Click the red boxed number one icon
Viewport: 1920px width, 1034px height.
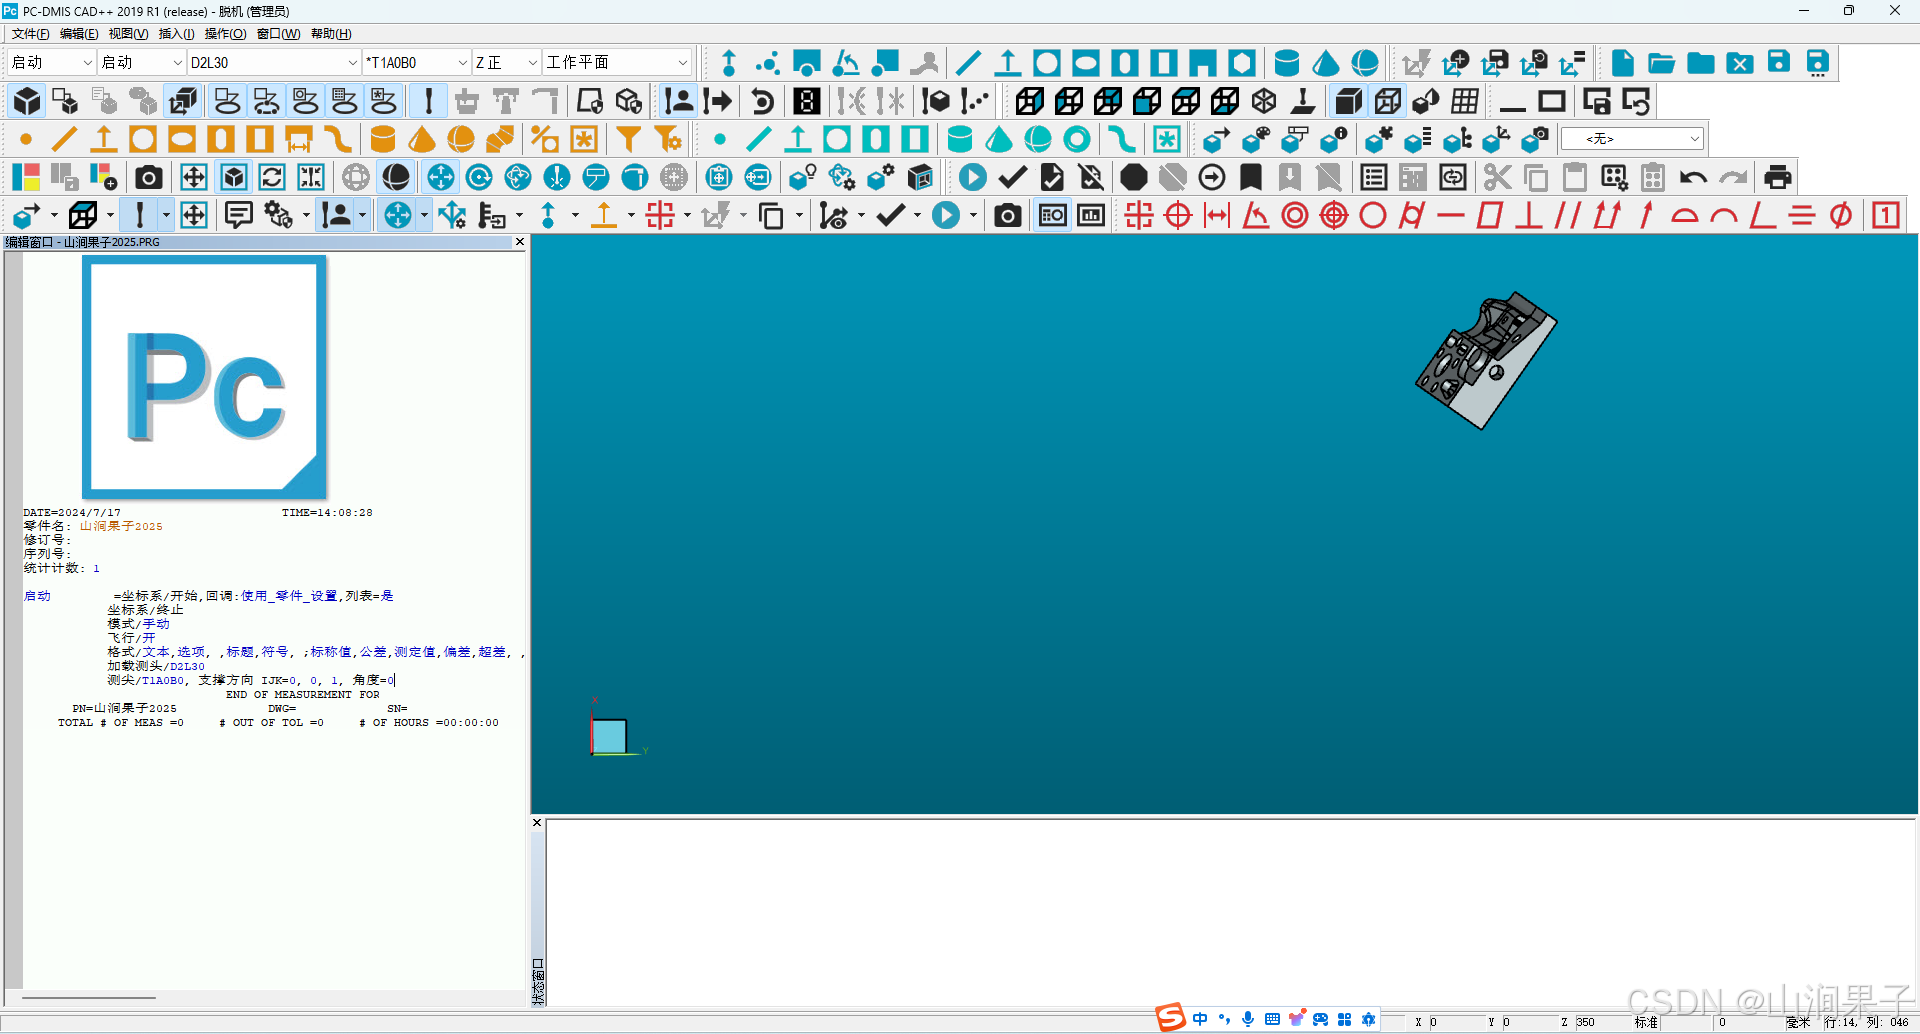[1886, 215]
